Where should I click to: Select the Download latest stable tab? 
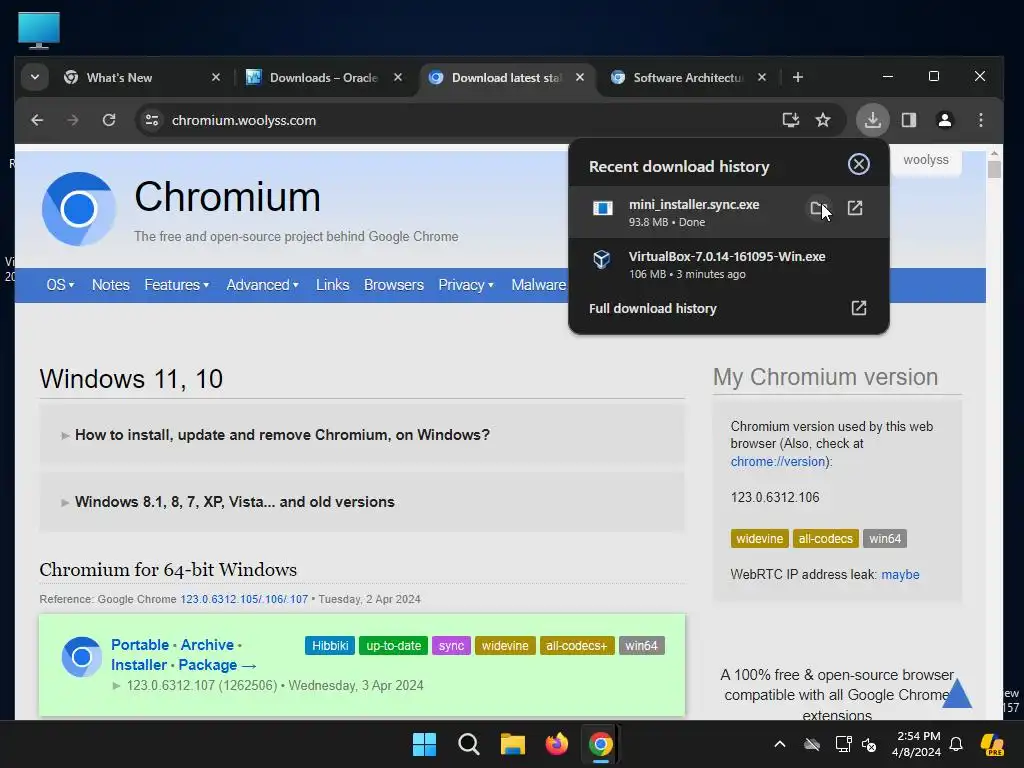pyautogui.click(x=506, y=77)
